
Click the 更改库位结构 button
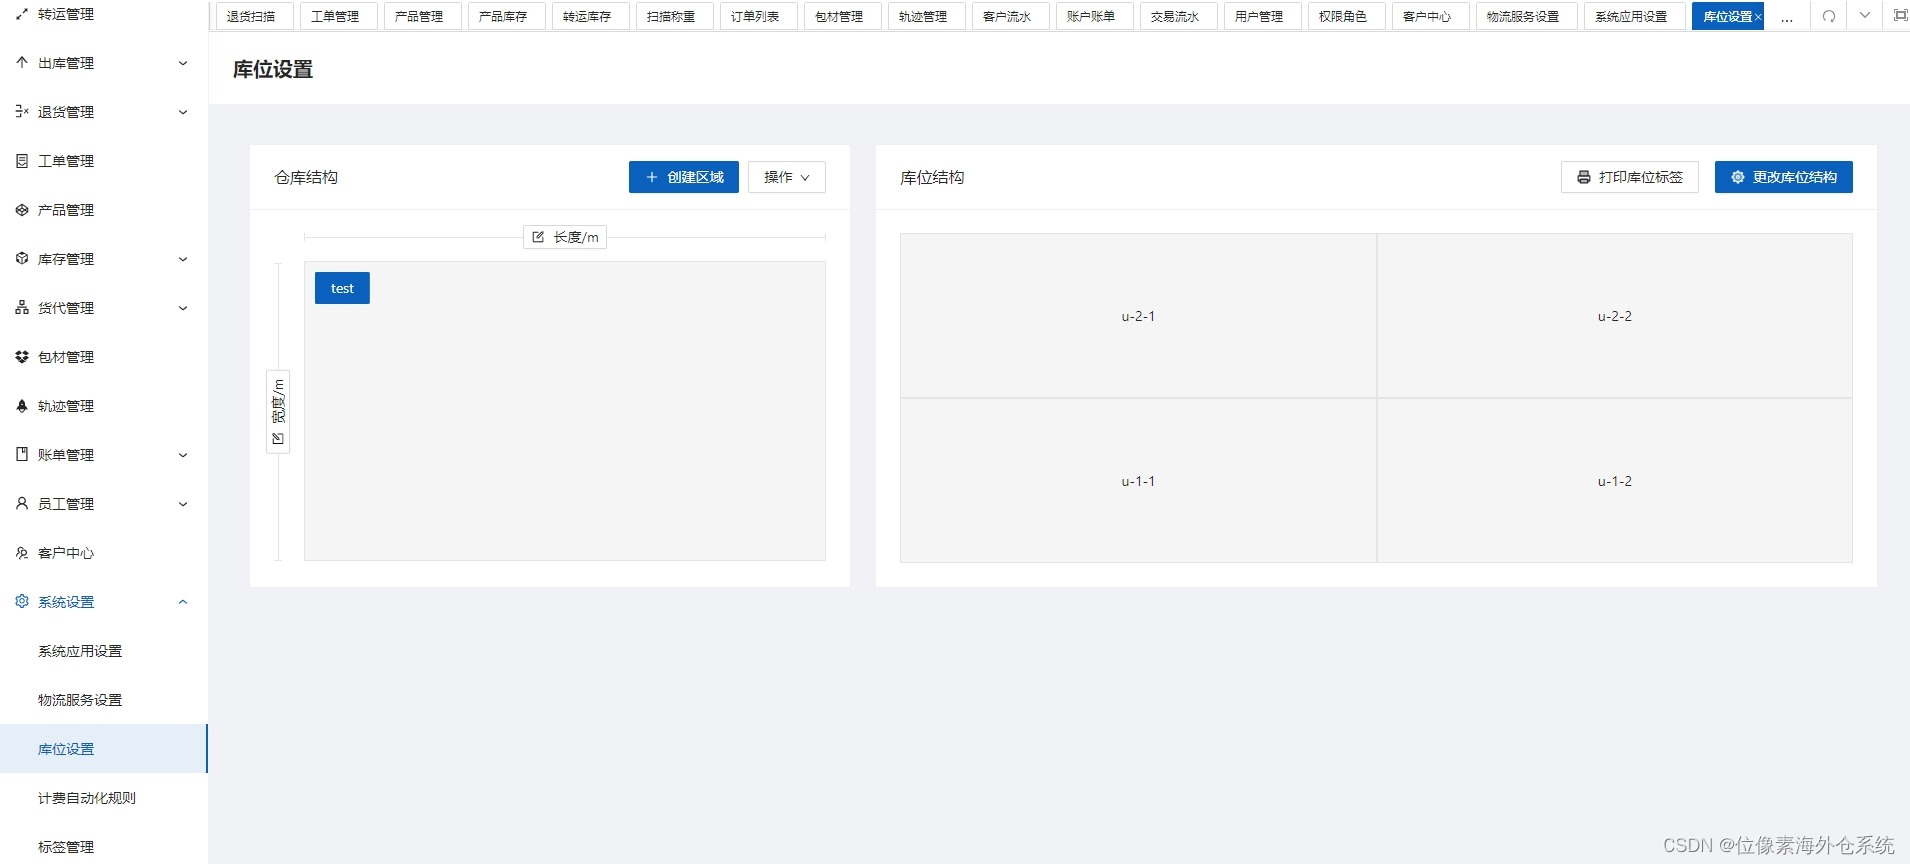coord(1784,177)
